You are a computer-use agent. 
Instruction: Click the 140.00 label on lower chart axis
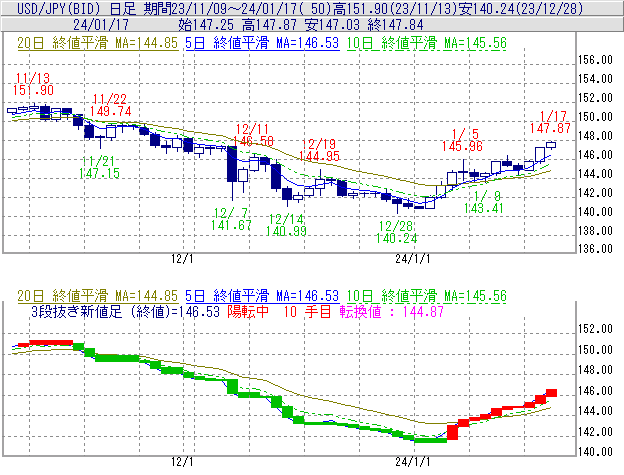point(595,452)
